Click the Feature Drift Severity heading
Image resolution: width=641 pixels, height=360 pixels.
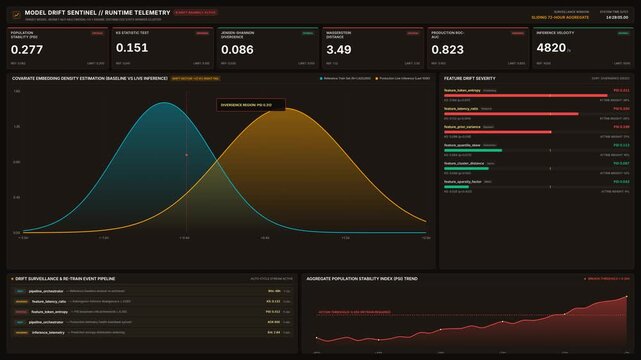pyautogui.click(x=469, y=78)
